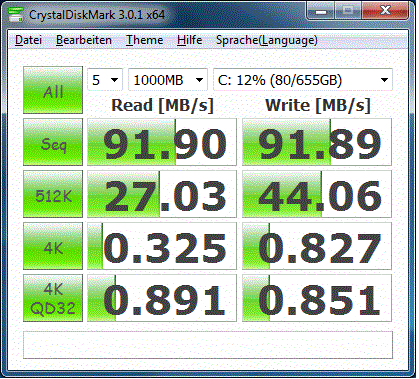419x379 pixels.
Task: Click the Seq read result 91.90
Action: coord(162,142)
